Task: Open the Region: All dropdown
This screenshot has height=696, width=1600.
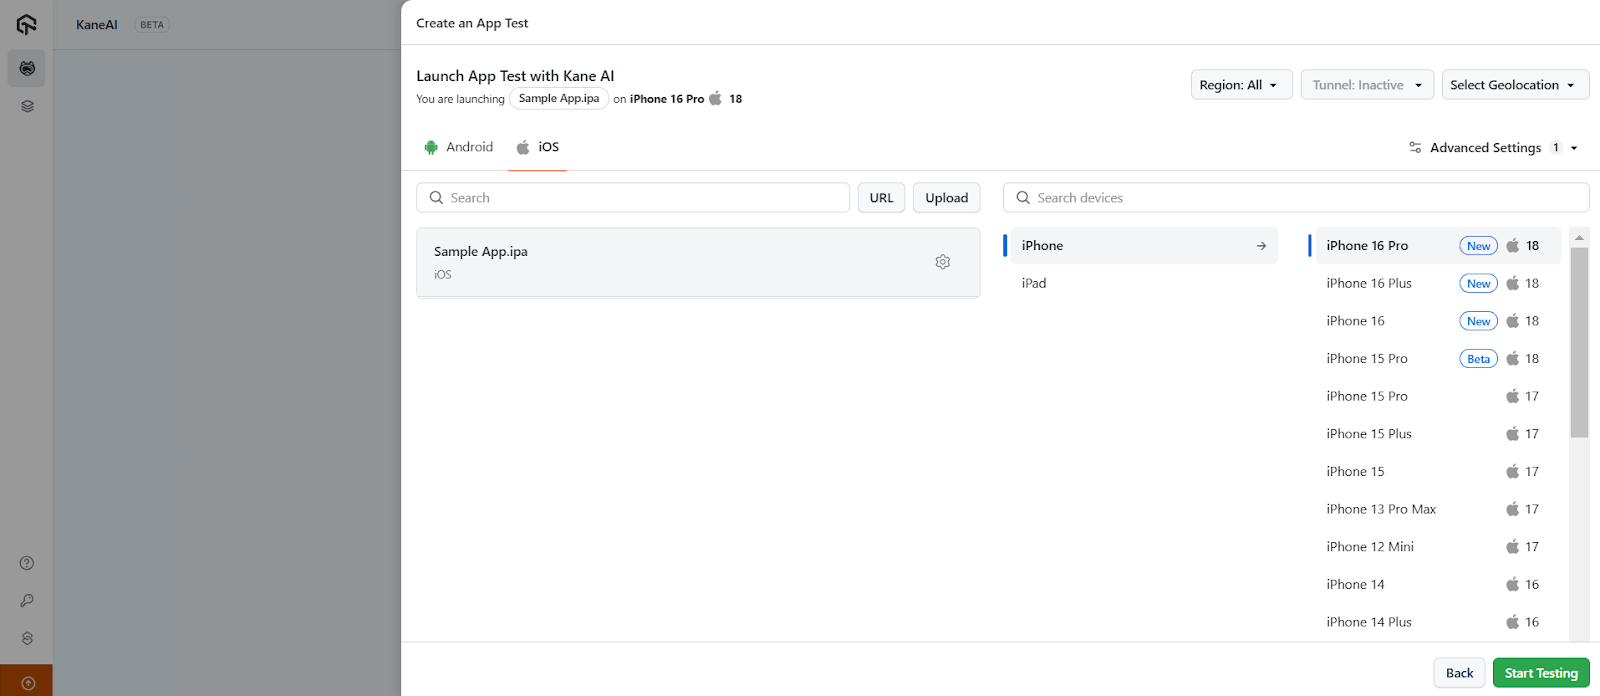Action: tap(1241, 85)
